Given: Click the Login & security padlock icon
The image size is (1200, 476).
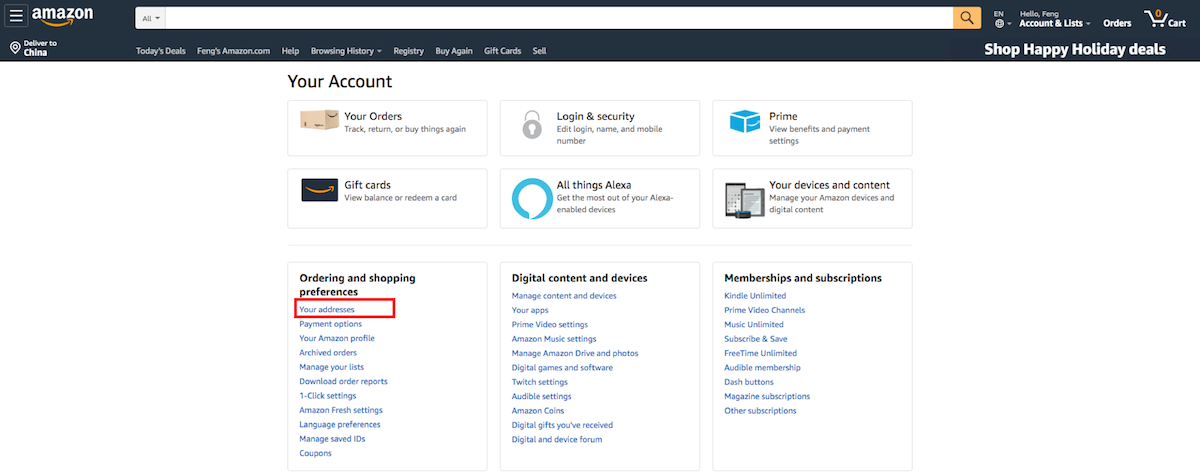Looking at the screenshot, I should [532, 125].
